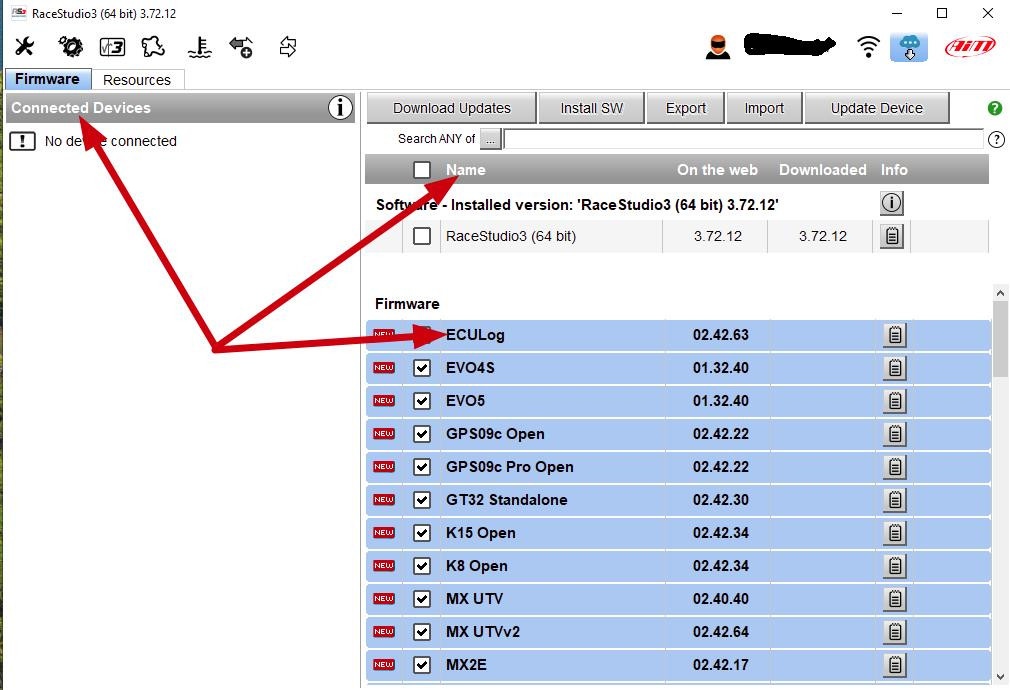The image size is (1010, 690).
Task: Uncheck the GPS09c Pro Open checkbox
Action: click(x=422, y=466)
